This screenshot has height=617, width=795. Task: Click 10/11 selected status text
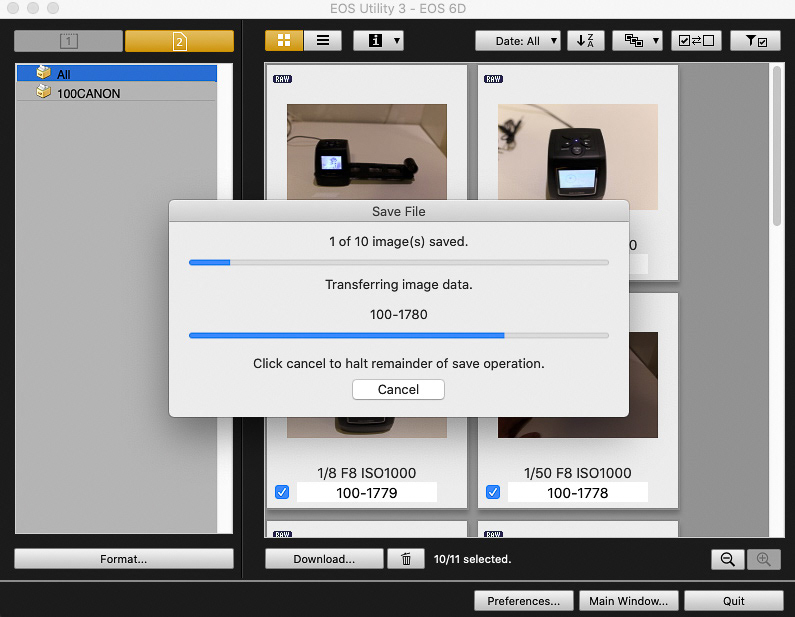click(x=472, y=559)
